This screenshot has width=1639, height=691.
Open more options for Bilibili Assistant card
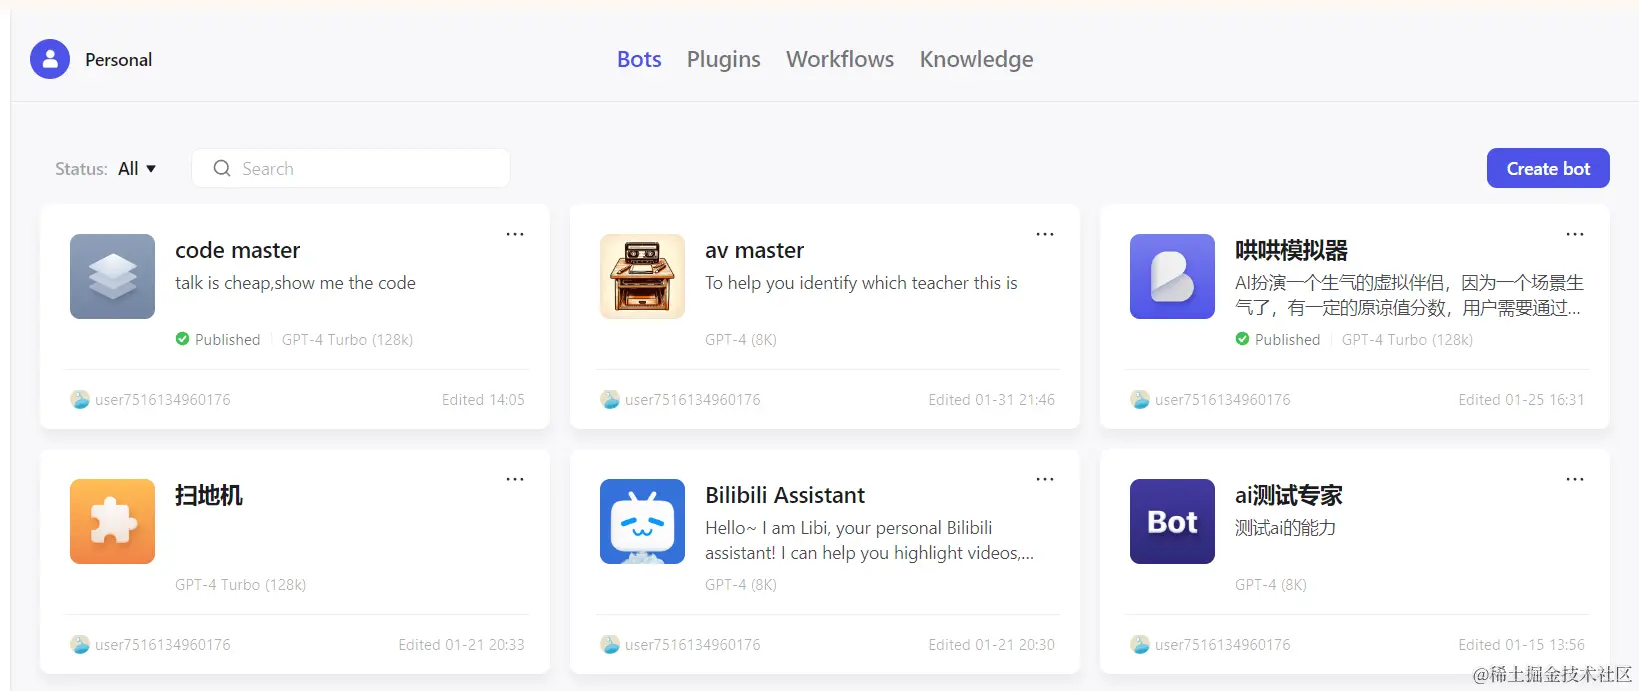[x=1045, y=479]
